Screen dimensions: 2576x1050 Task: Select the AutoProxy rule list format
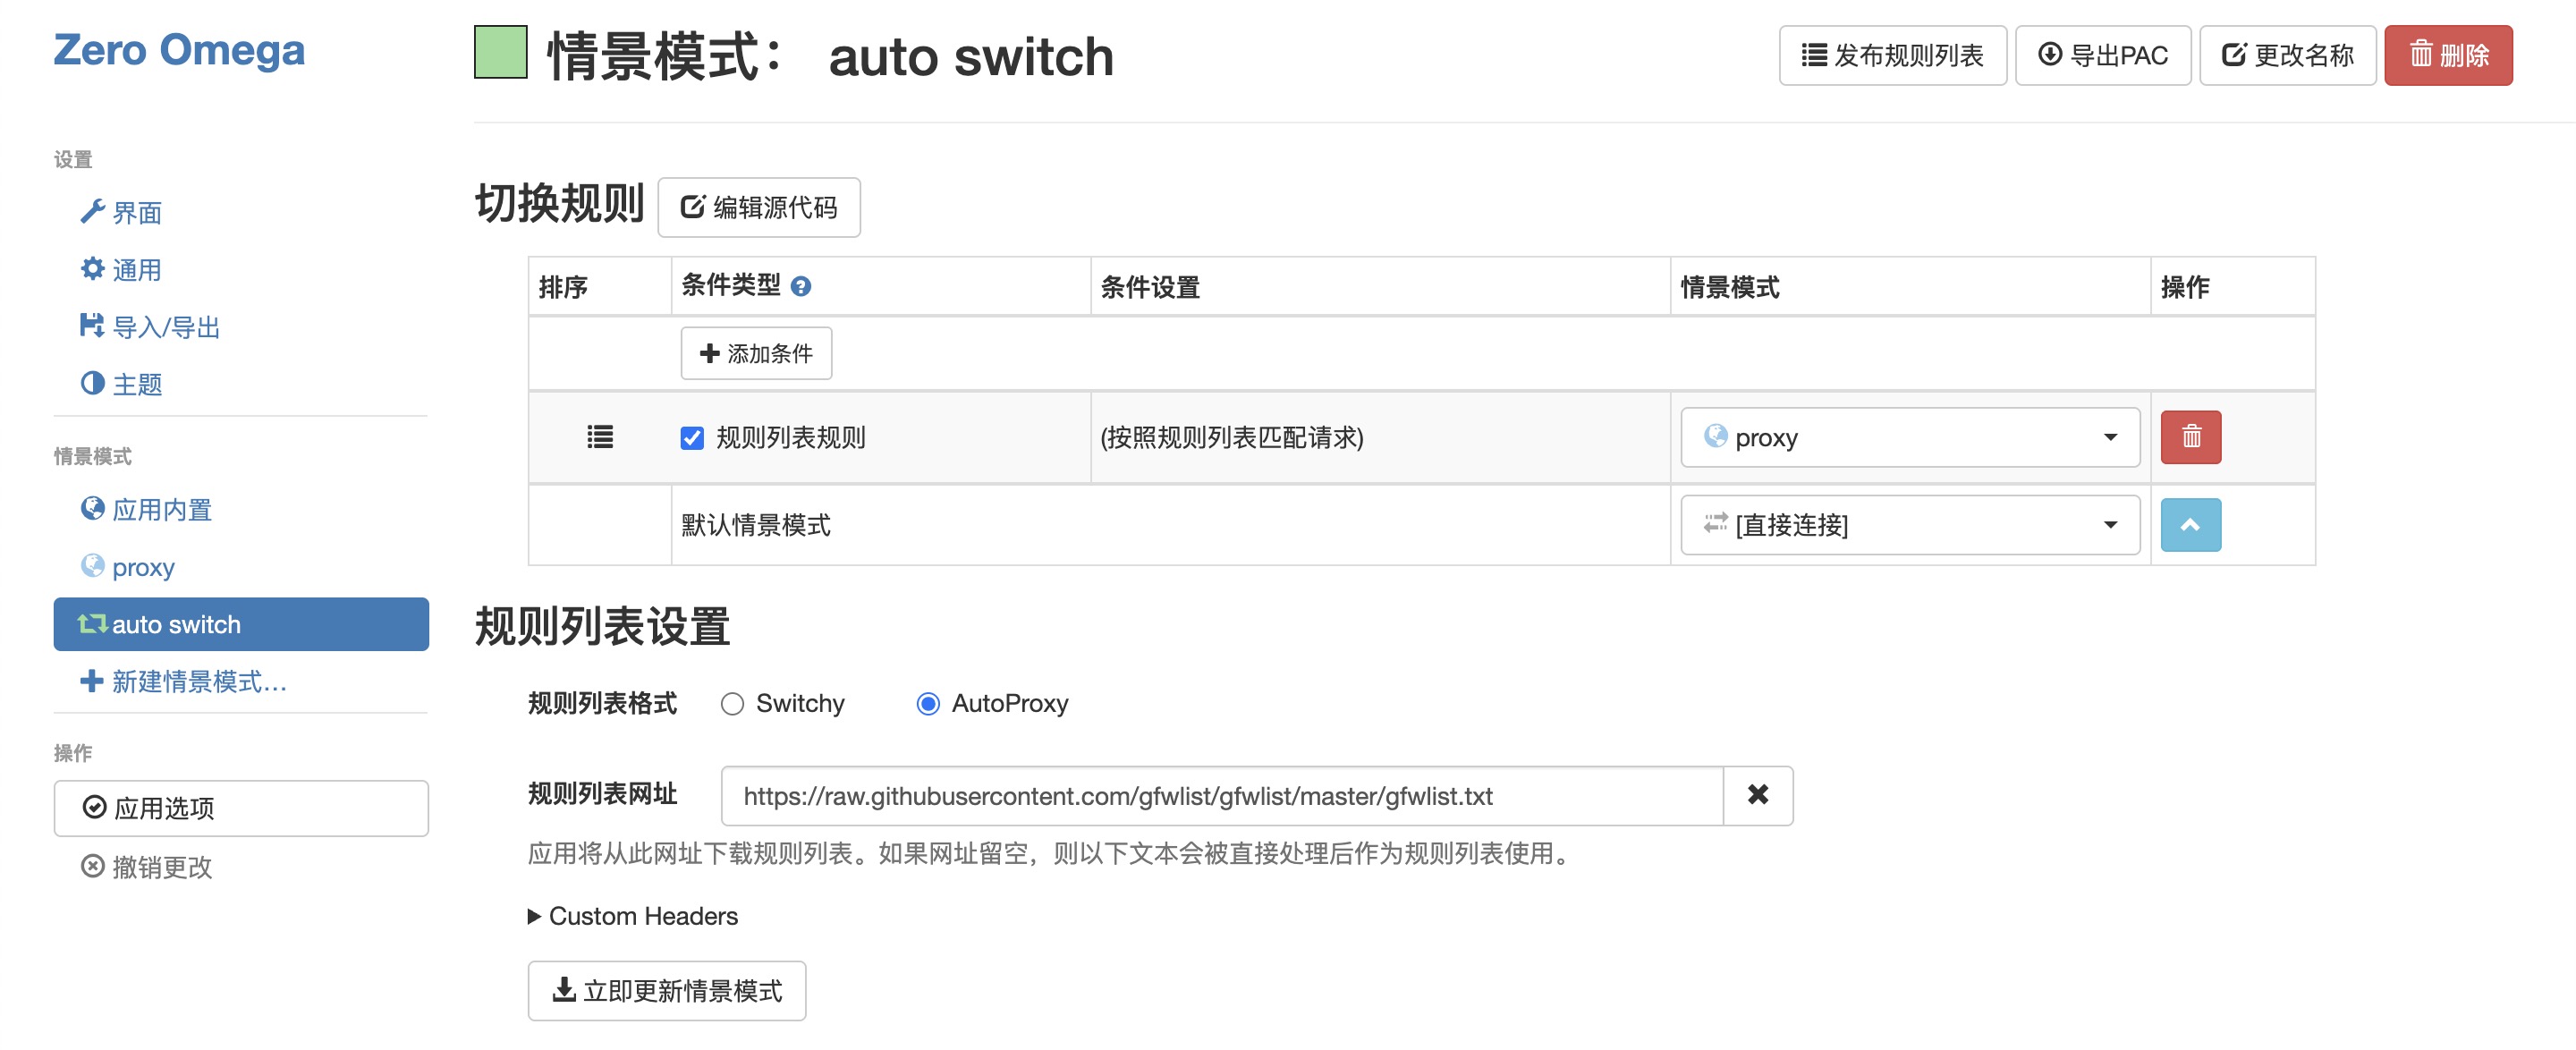(928, 704)
